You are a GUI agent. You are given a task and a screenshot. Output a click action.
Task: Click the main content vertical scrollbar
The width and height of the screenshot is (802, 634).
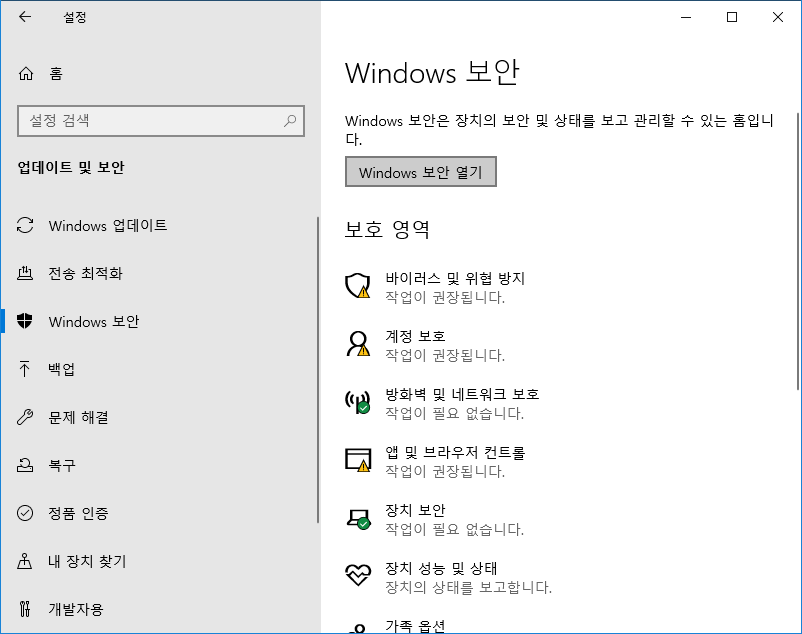(798, 252)
